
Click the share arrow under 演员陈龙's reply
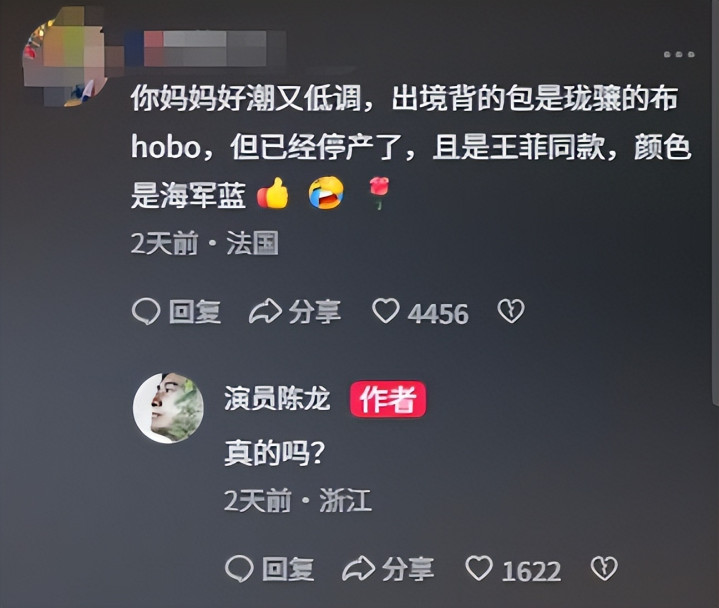(x=359, y=569)
